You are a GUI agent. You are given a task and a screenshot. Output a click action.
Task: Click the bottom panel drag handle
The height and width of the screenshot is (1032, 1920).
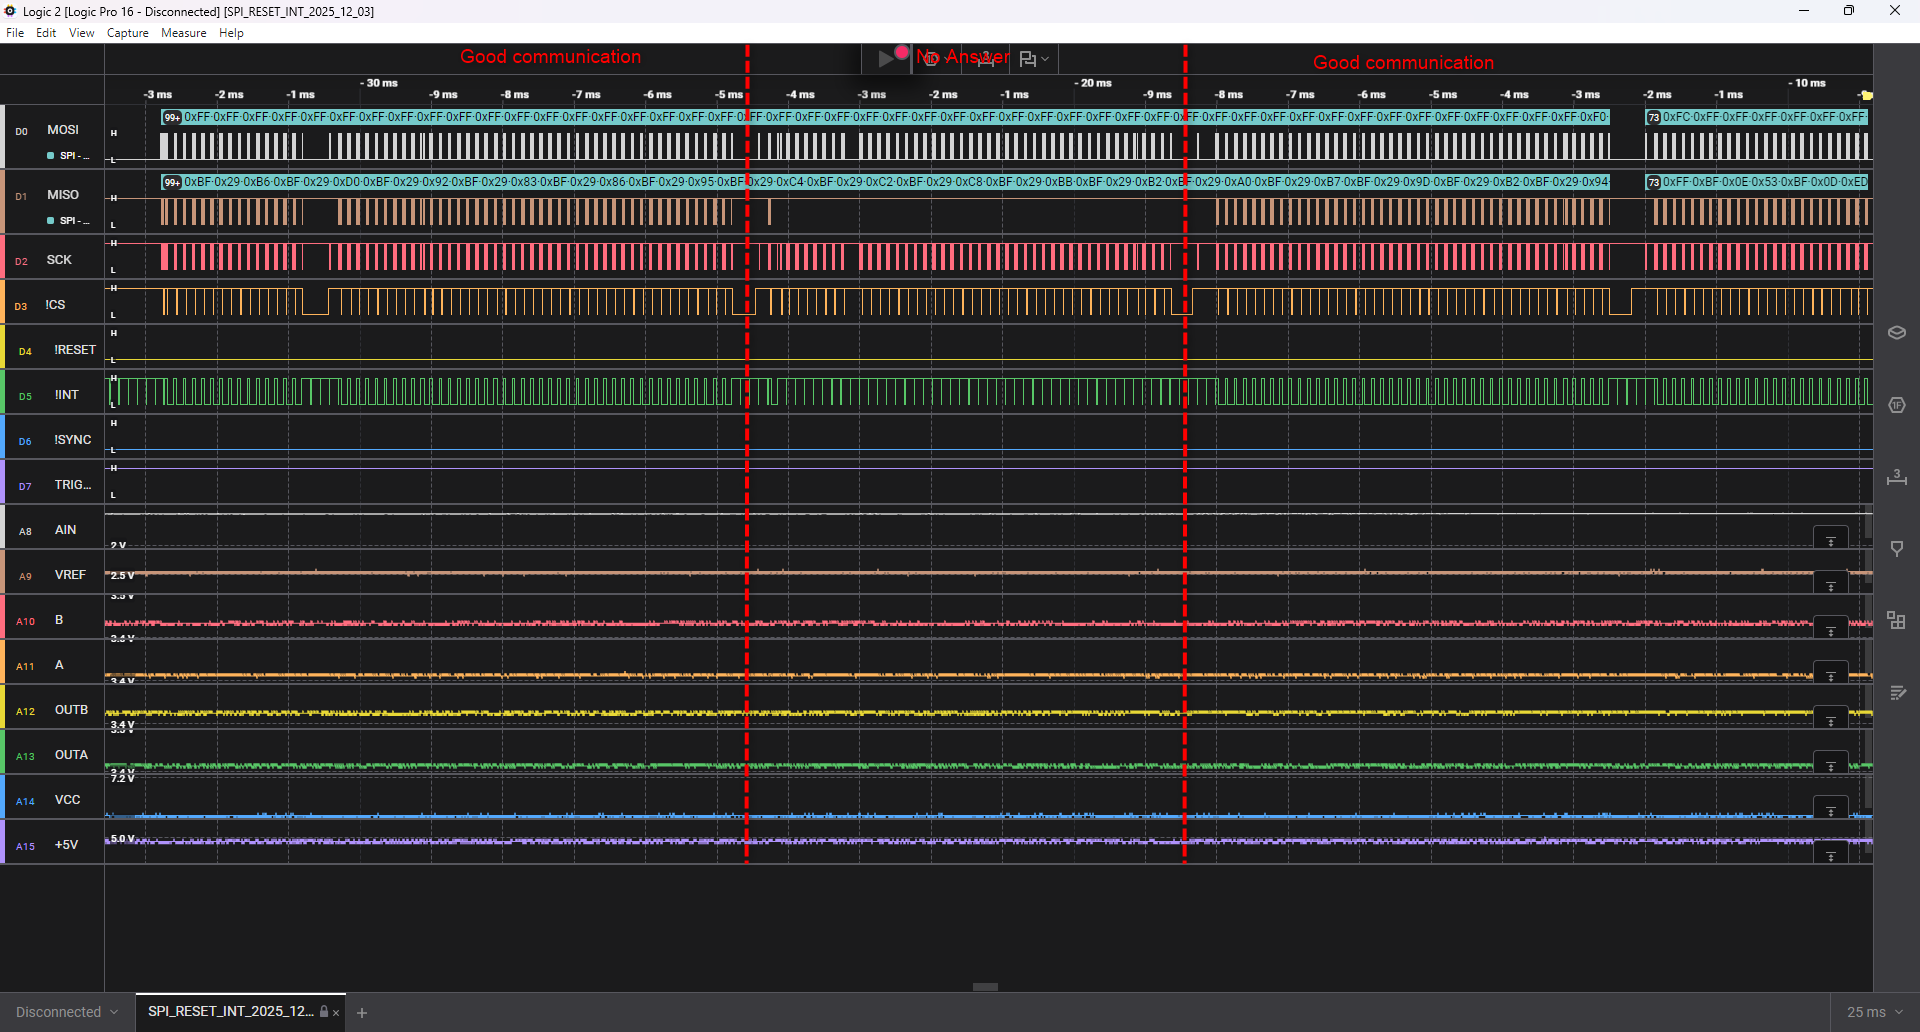(985, 987)
